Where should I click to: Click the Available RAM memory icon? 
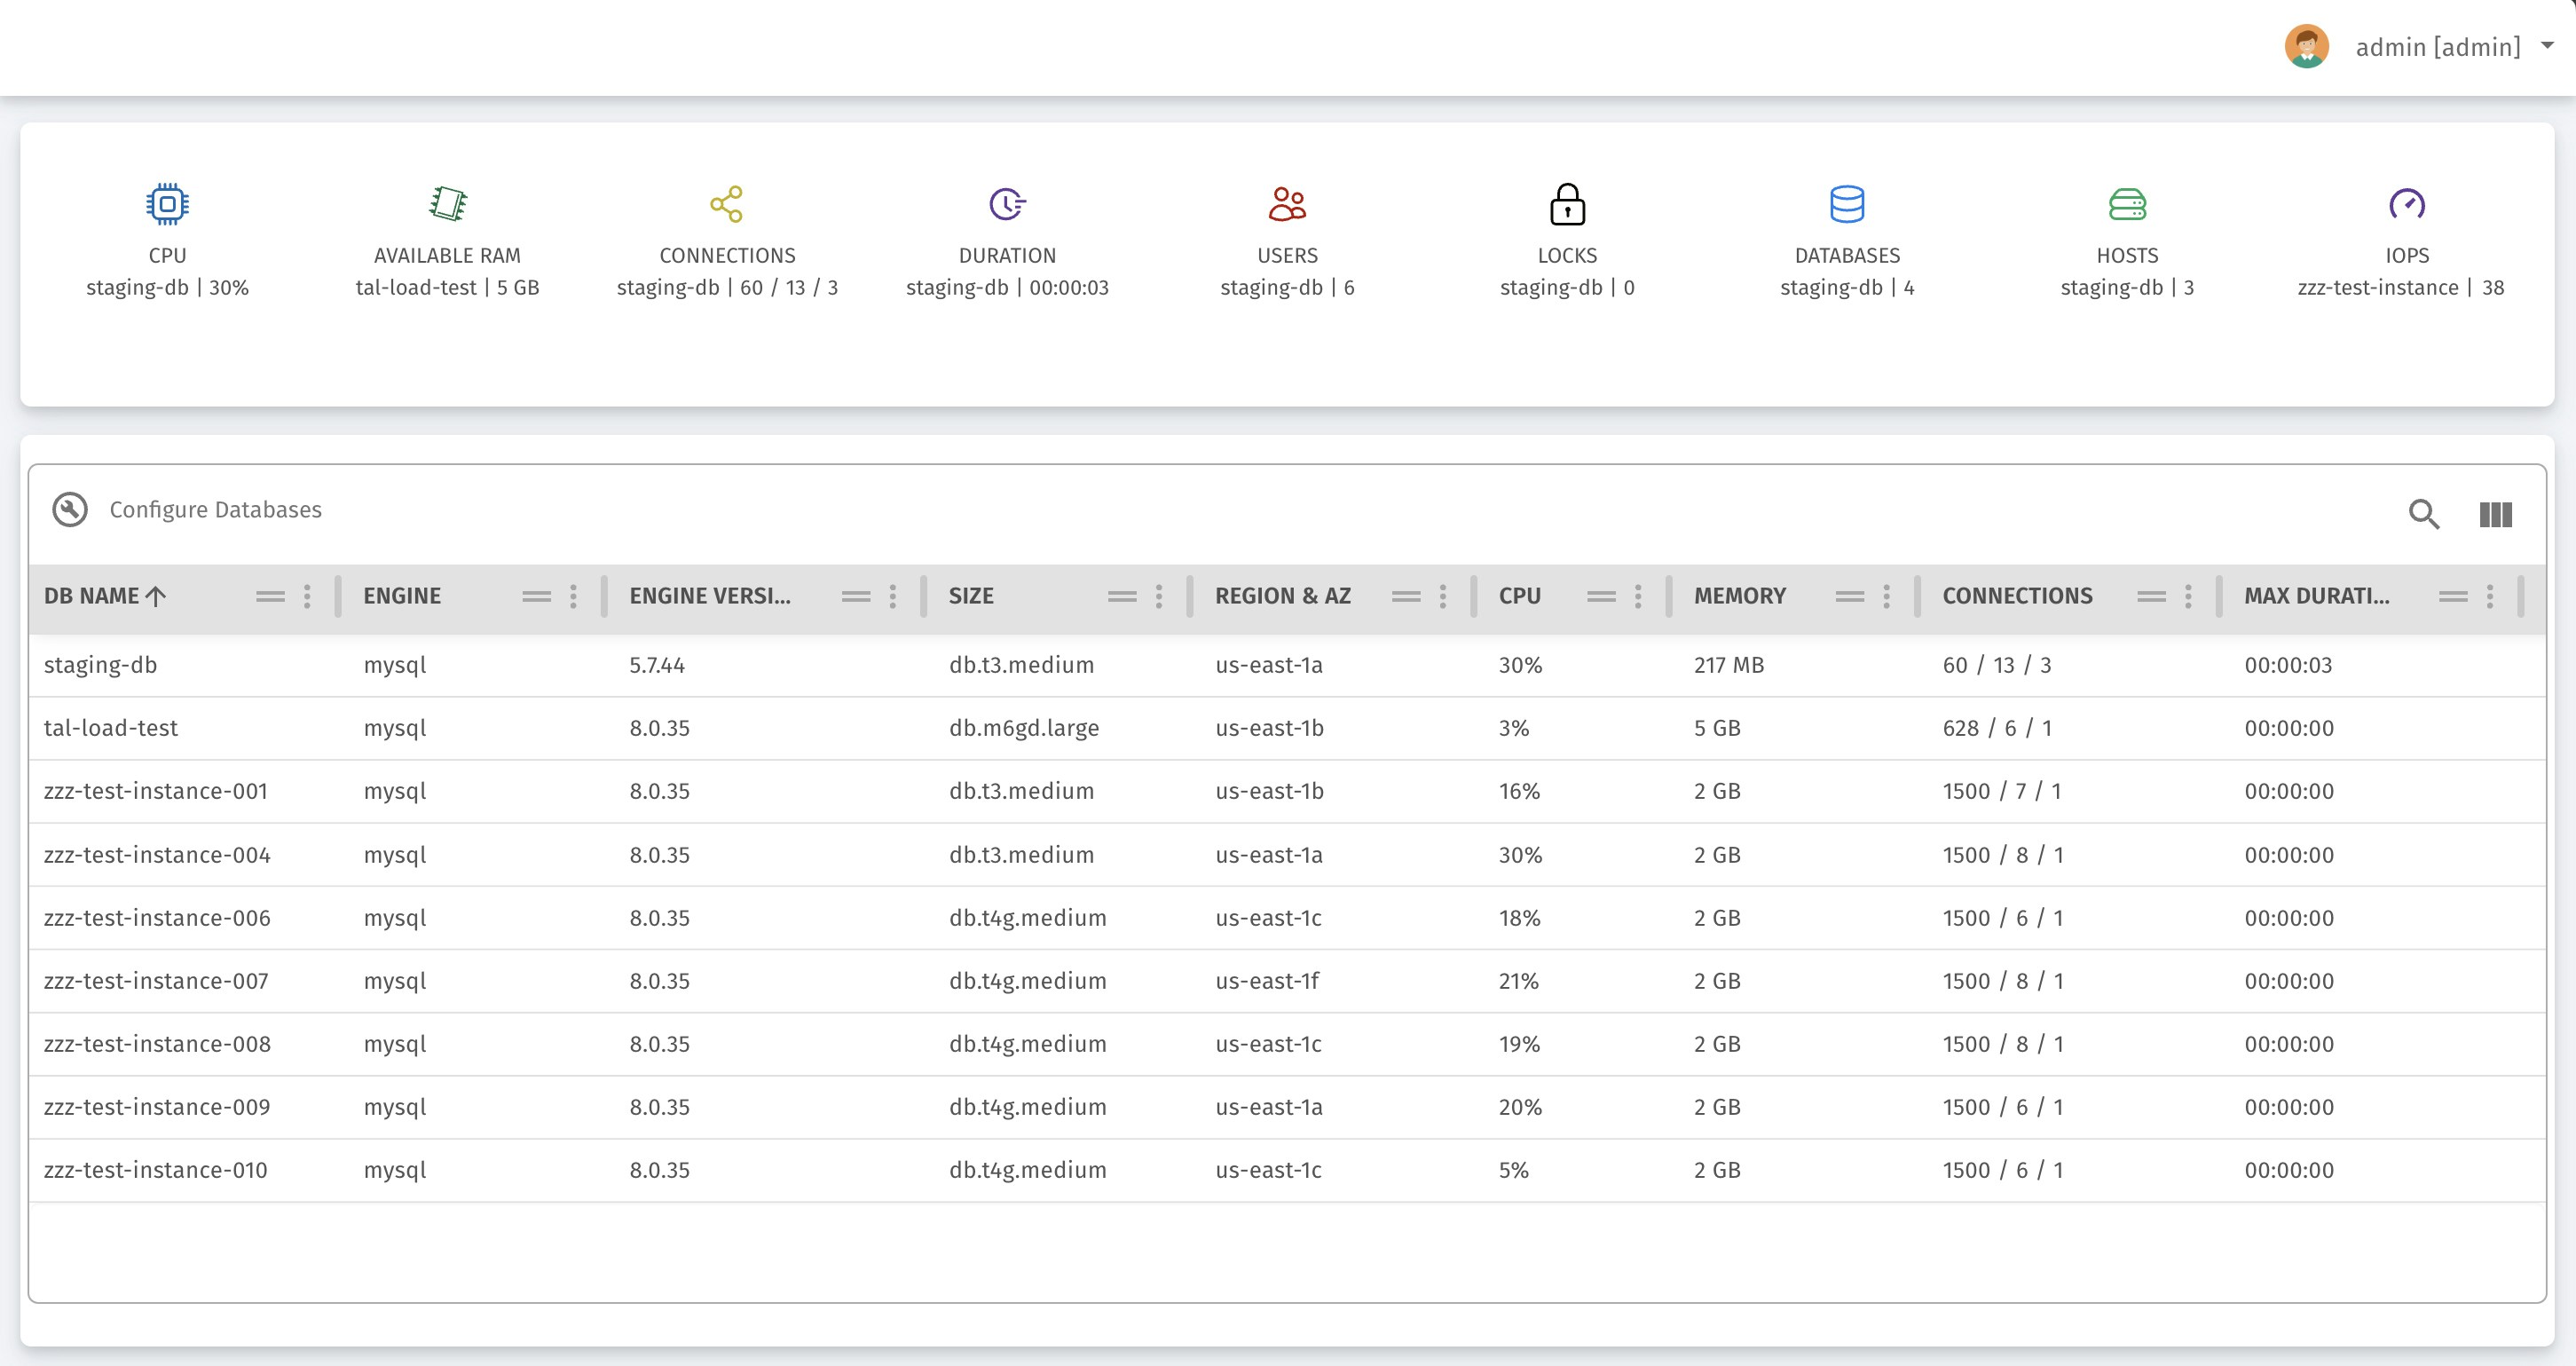447,204
